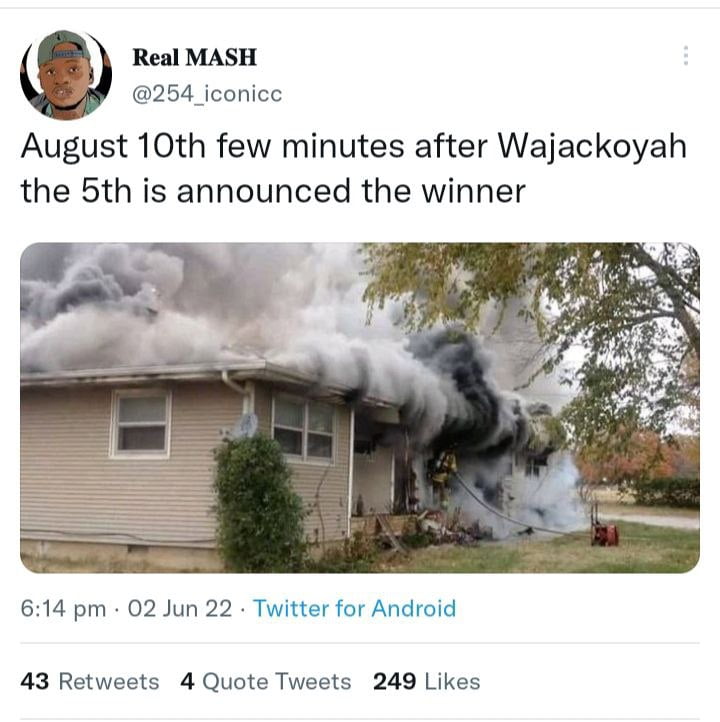This screenshot has width=720, height=722.
Task: Click the satellite dish on house wall
Action: pyautogui.click(x=246, y=425)
